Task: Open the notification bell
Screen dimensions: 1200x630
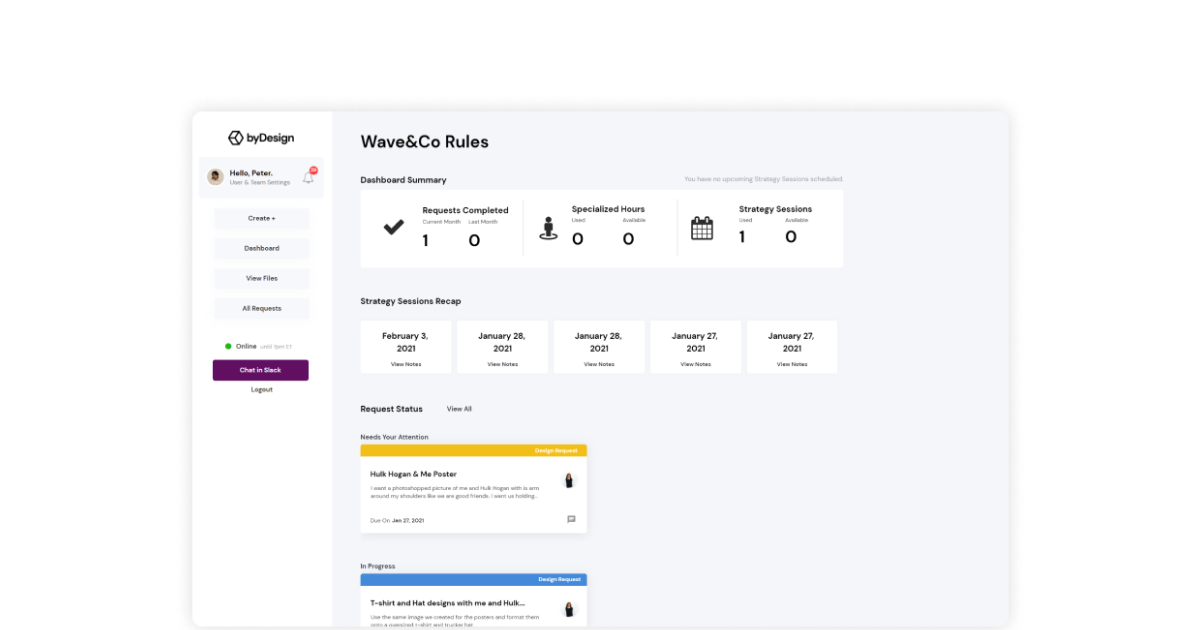Action: point(308,177)
